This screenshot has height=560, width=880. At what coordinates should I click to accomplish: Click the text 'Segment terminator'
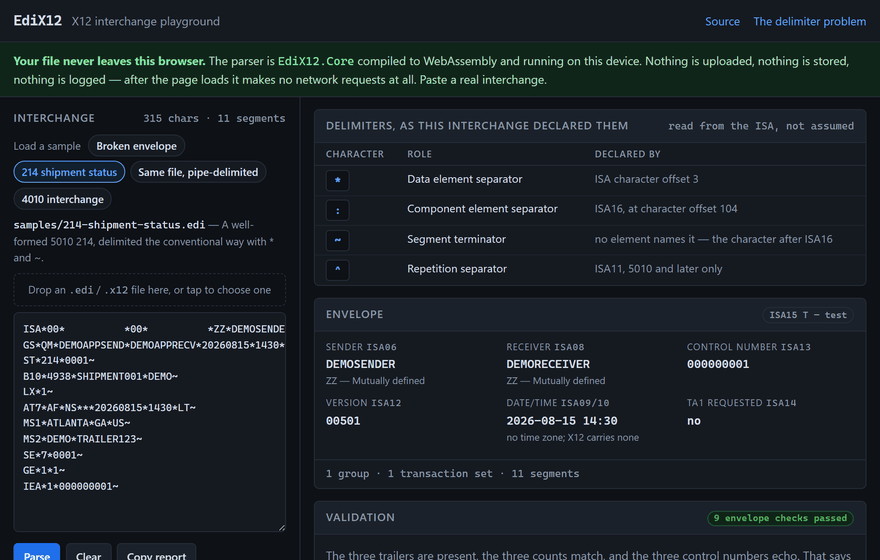(x=456, y=239)
